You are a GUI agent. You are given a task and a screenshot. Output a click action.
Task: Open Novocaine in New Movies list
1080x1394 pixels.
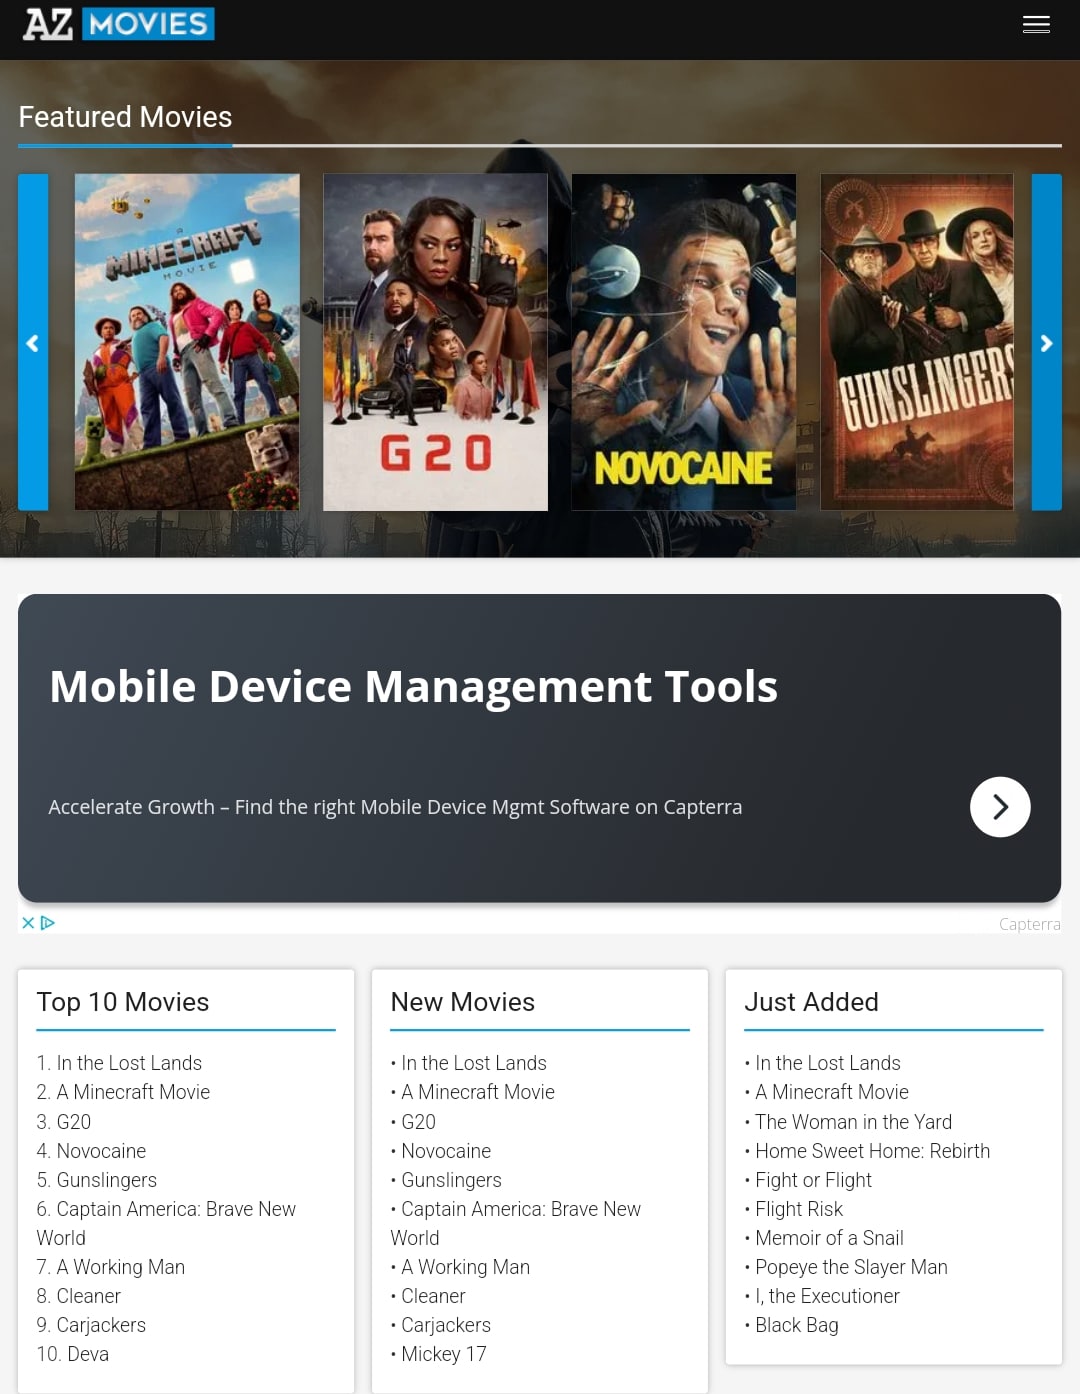click(446, 1151)
